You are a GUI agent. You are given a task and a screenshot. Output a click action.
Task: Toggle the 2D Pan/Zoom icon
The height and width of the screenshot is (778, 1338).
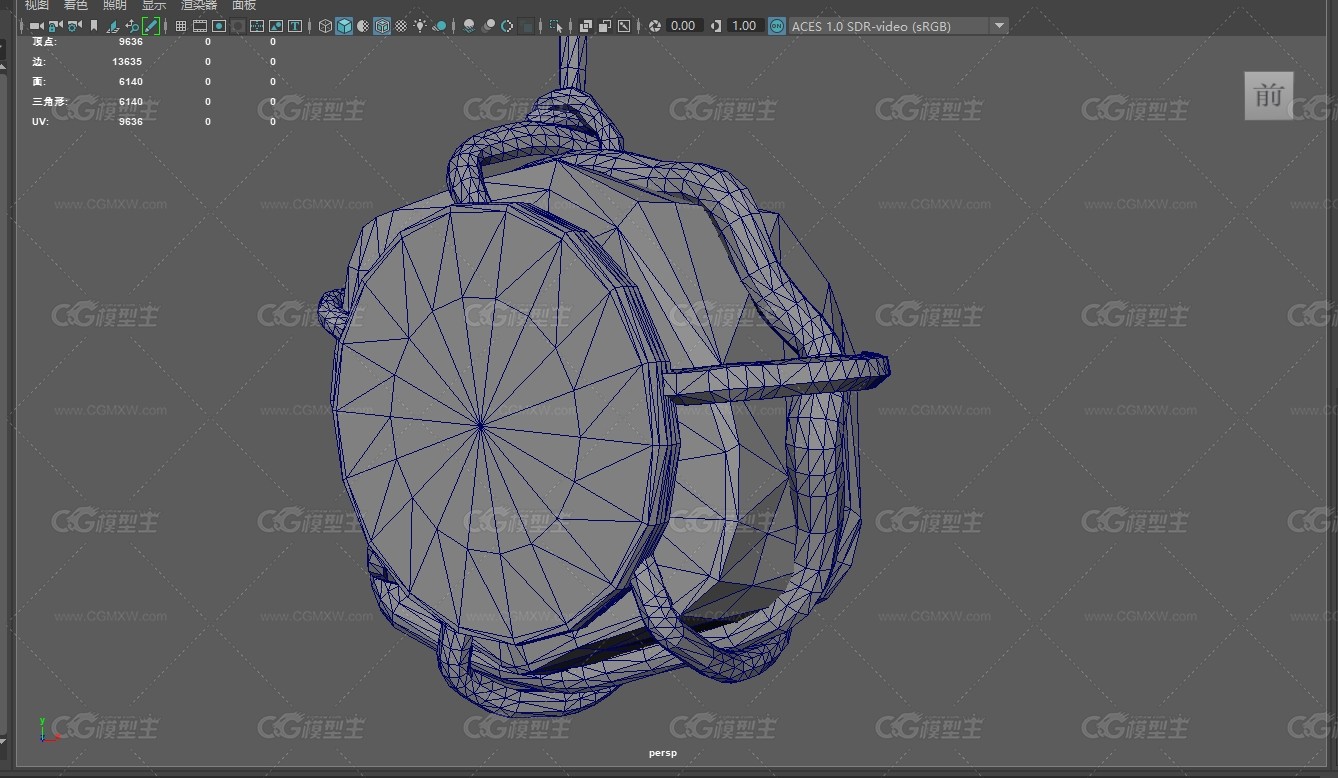tap(132, 26)
